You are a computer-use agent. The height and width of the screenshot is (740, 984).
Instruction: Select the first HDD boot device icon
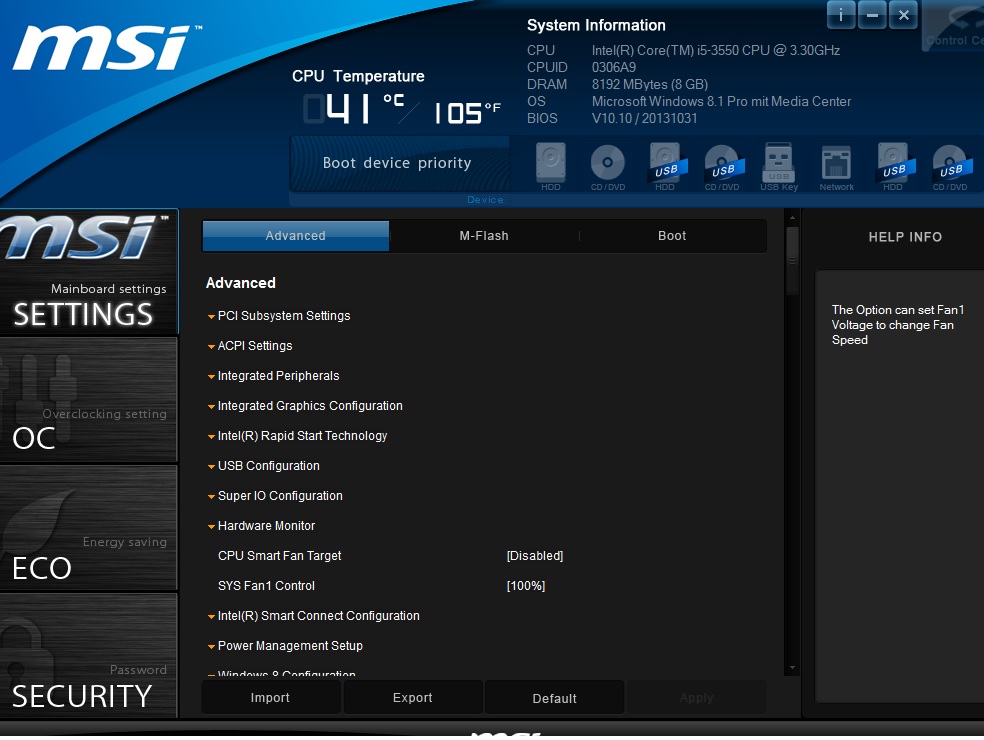click(x=550, y=166)
